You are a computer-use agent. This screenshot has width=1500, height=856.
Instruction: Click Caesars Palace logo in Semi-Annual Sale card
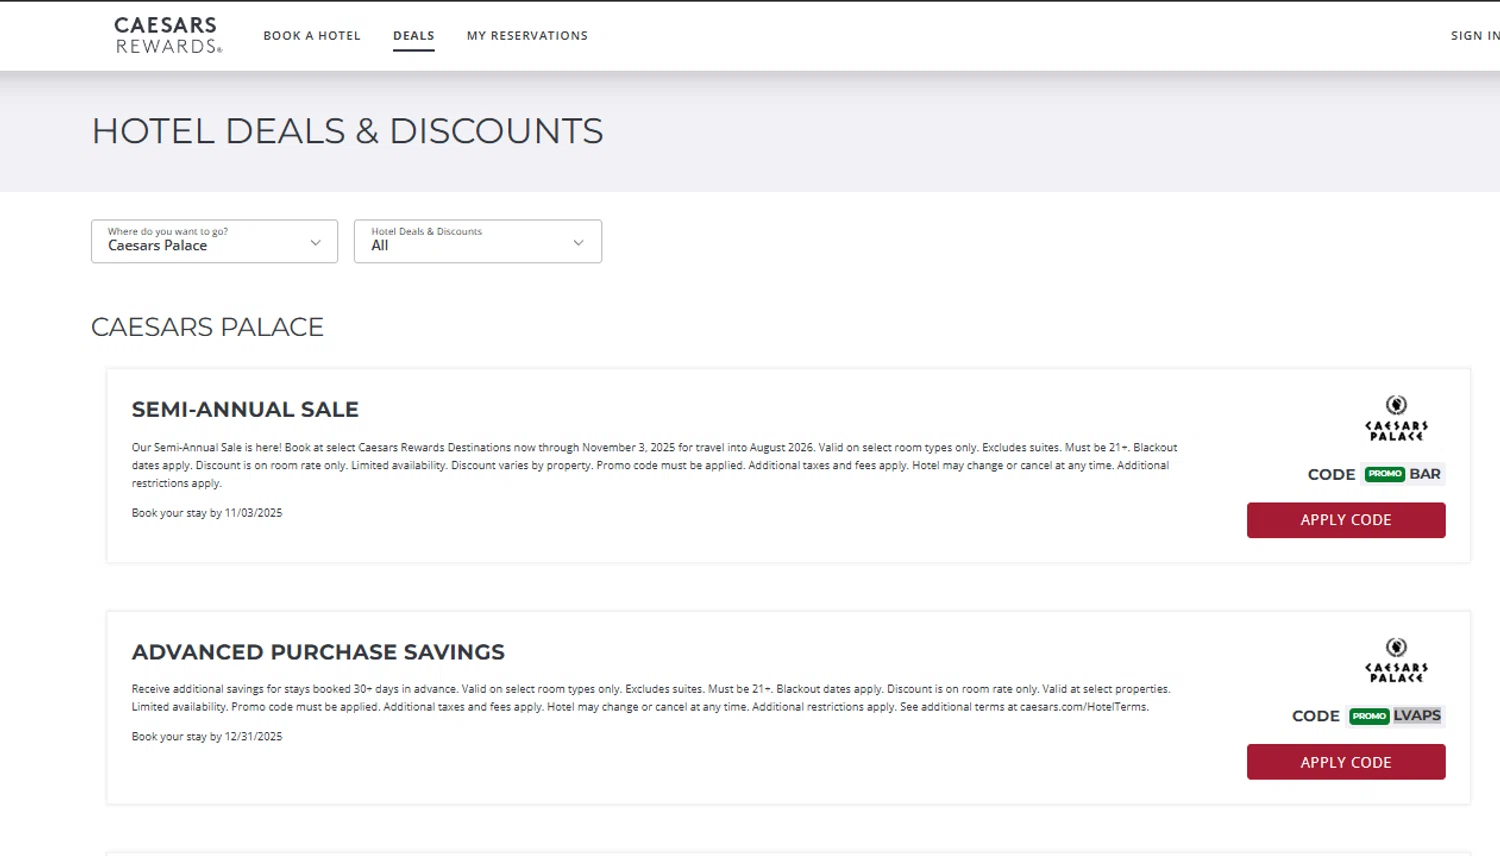(x=1396, y=418)
